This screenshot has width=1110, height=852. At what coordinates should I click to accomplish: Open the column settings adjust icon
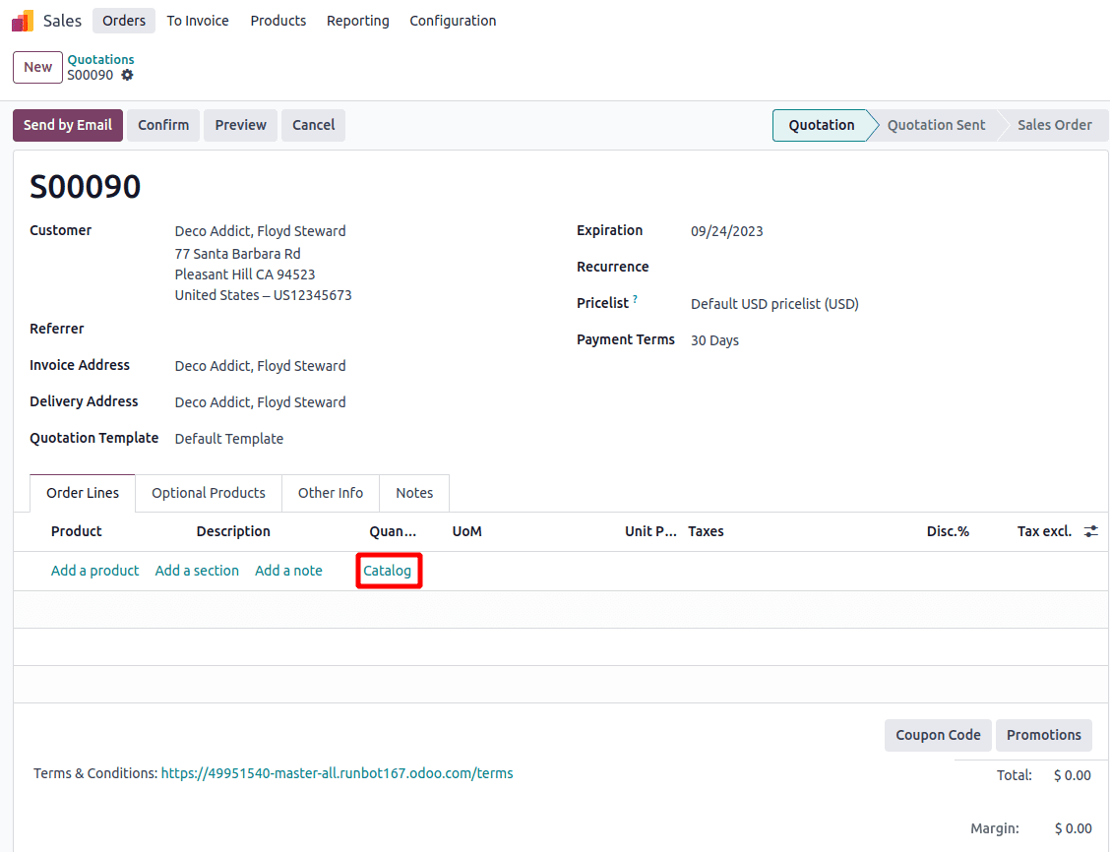pyautogui.click(x=1091, y=532)
